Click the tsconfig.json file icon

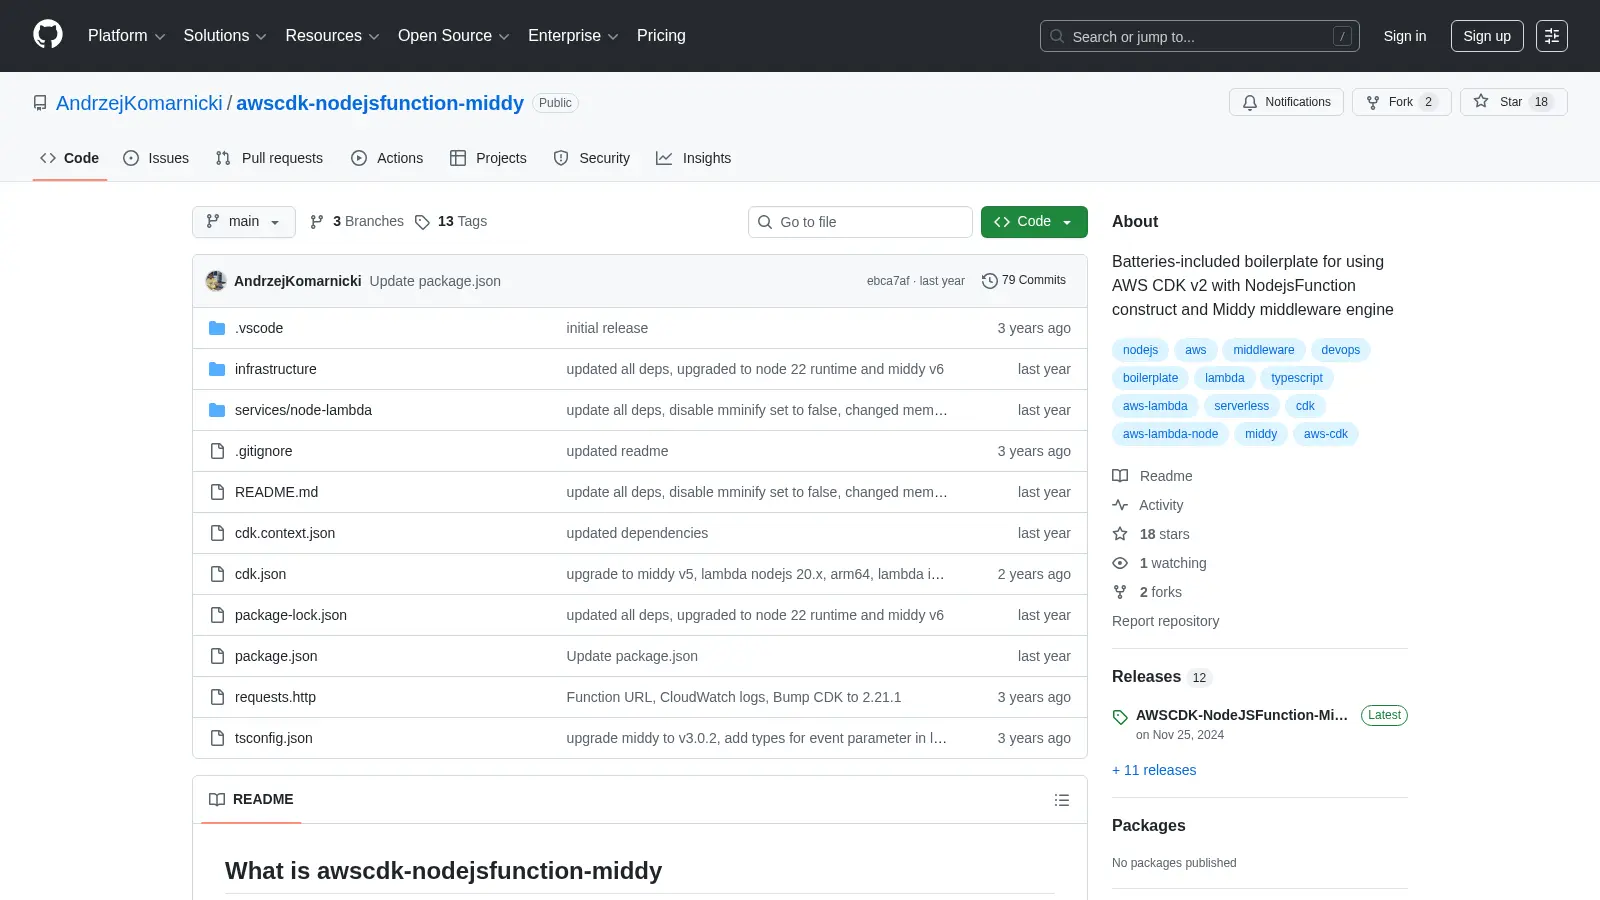[x=217, y=738]
